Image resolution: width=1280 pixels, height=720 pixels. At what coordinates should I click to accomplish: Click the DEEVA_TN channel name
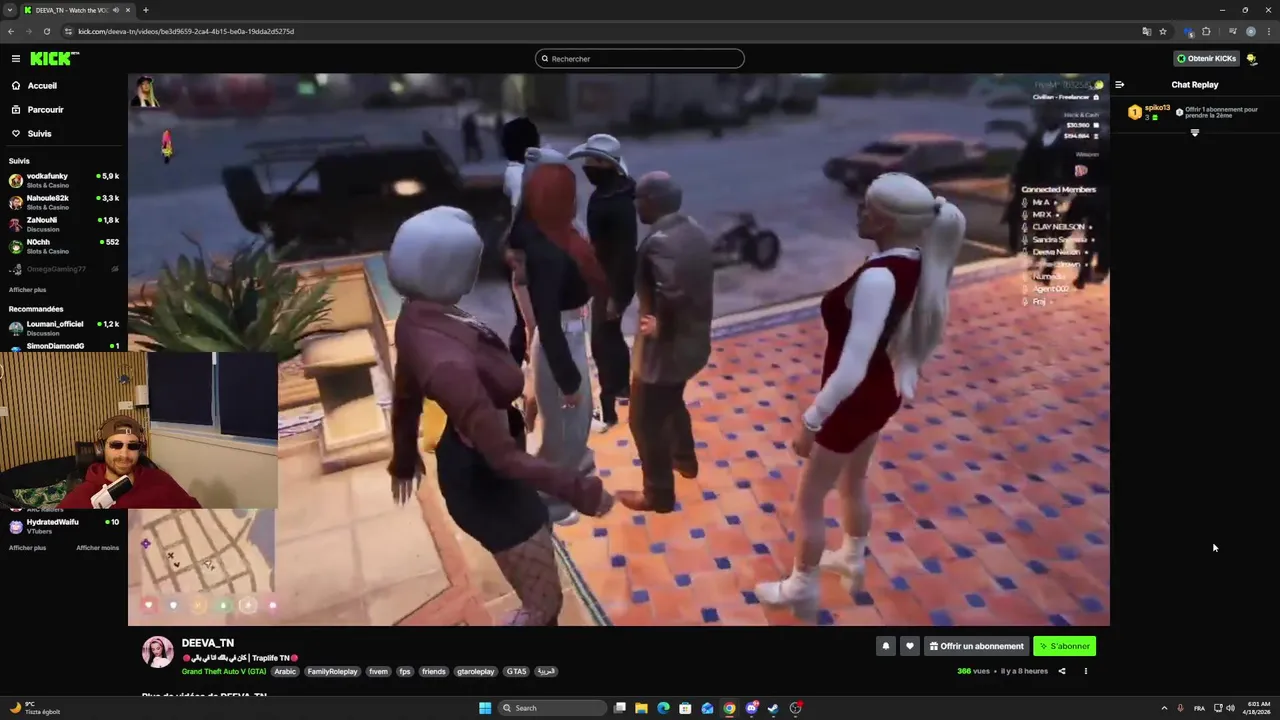[208, 643]
